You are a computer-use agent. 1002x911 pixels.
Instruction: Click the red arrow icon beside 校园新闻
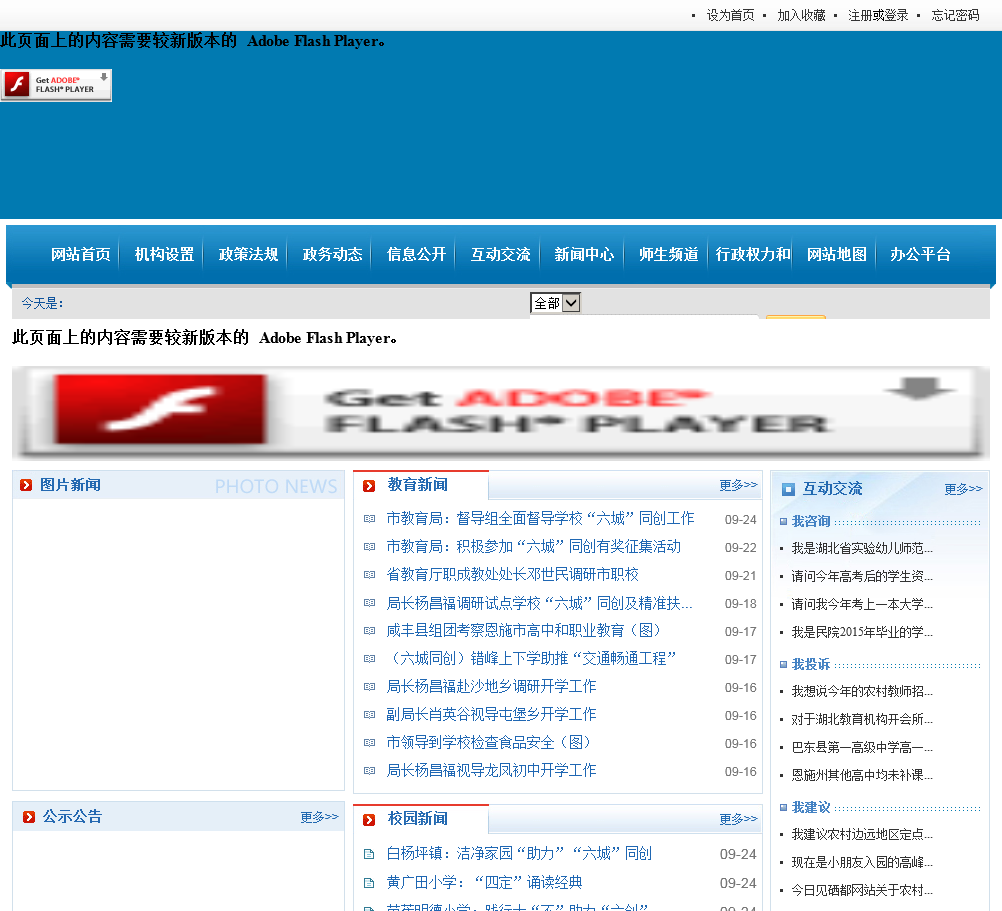[369, 820]
